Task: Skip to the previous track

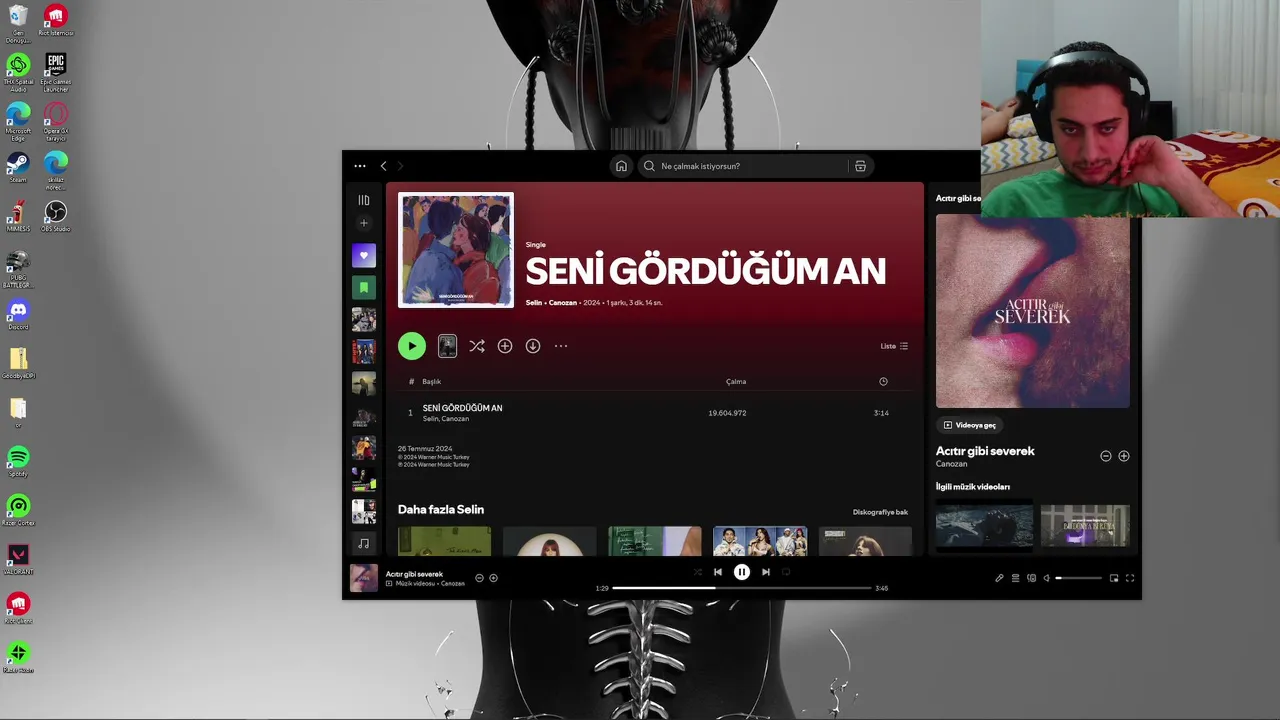Action: pyautogui.click(x=718, y=572)
